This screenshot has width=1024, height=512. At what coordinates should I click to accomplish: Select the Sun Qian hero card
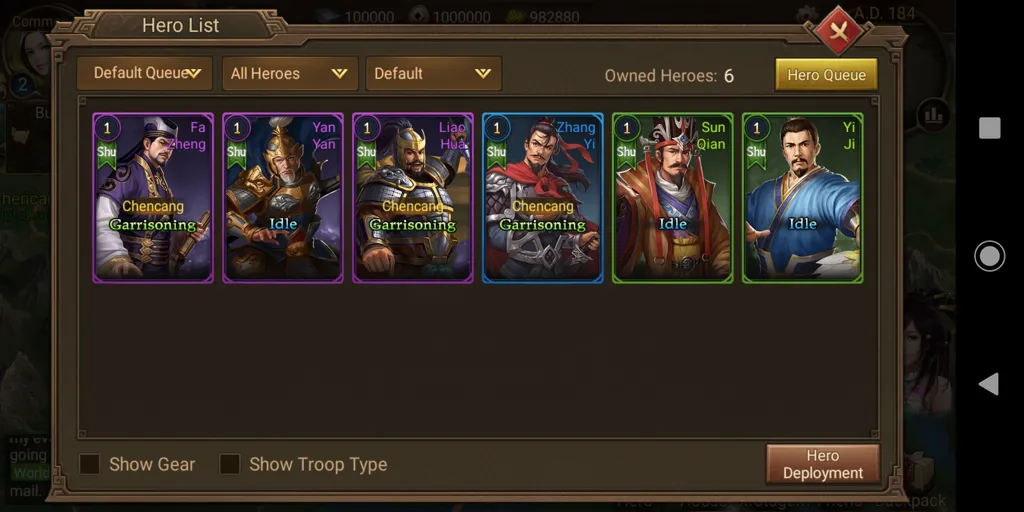673,198
